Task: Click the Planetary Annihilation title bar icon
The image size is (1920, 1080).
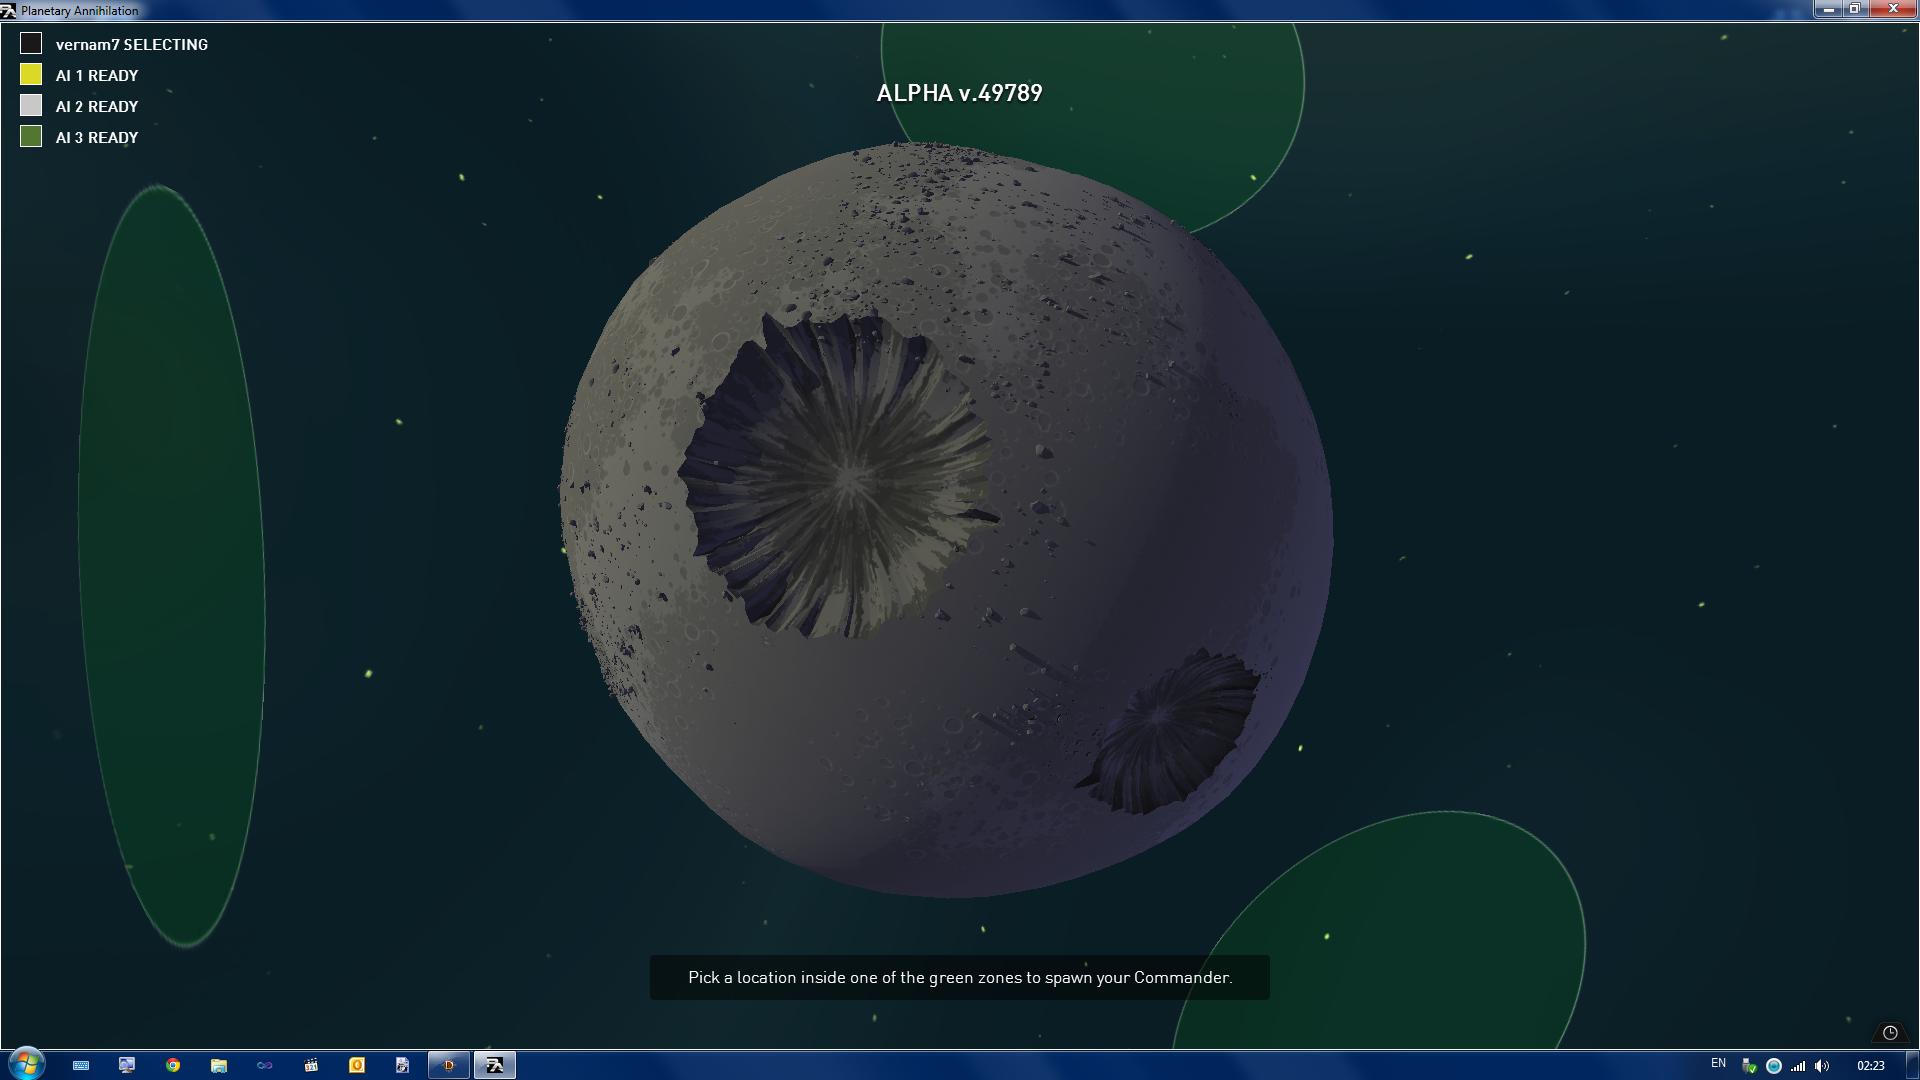Action: pos(9,10)
